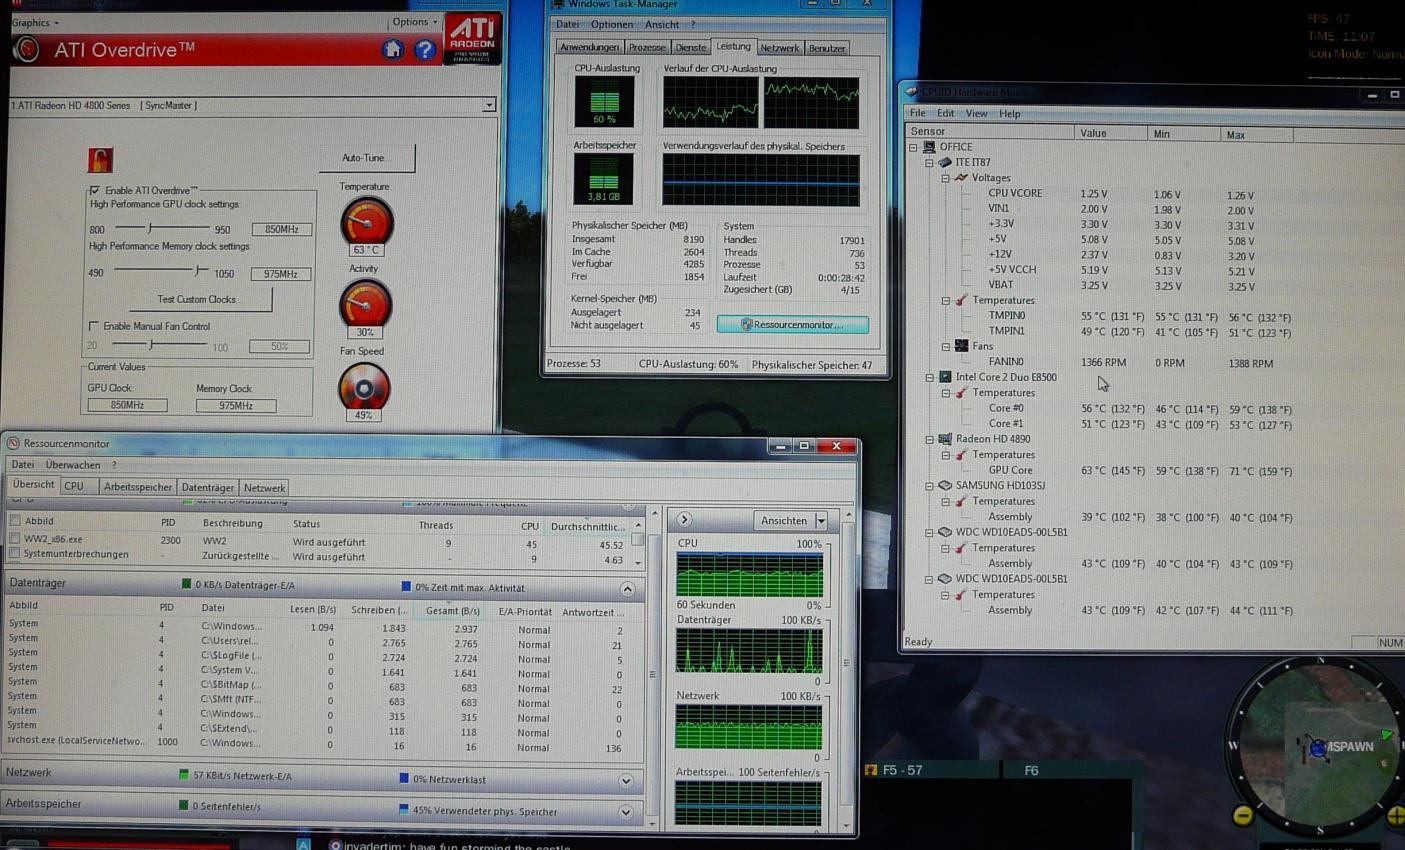
Task: Click the fan speed gauge
Action: tap(364, 387)
